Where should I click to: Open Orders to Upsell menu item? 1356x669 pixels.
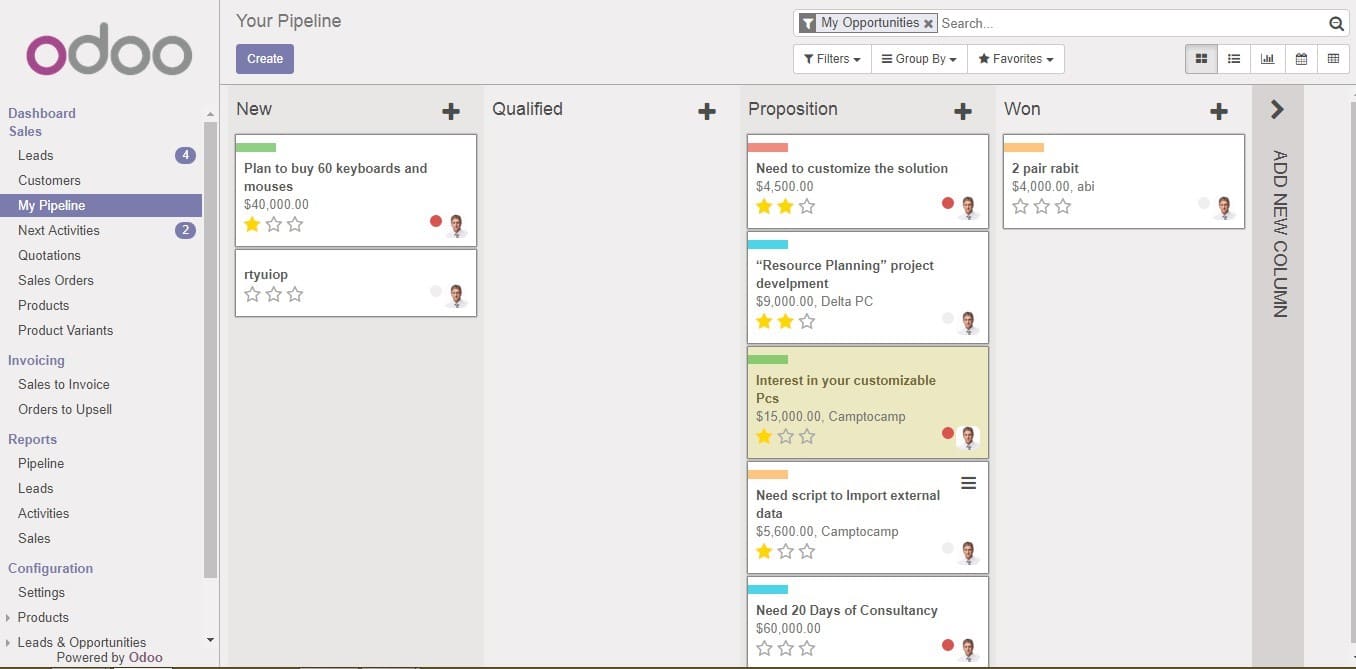point(65,410)
